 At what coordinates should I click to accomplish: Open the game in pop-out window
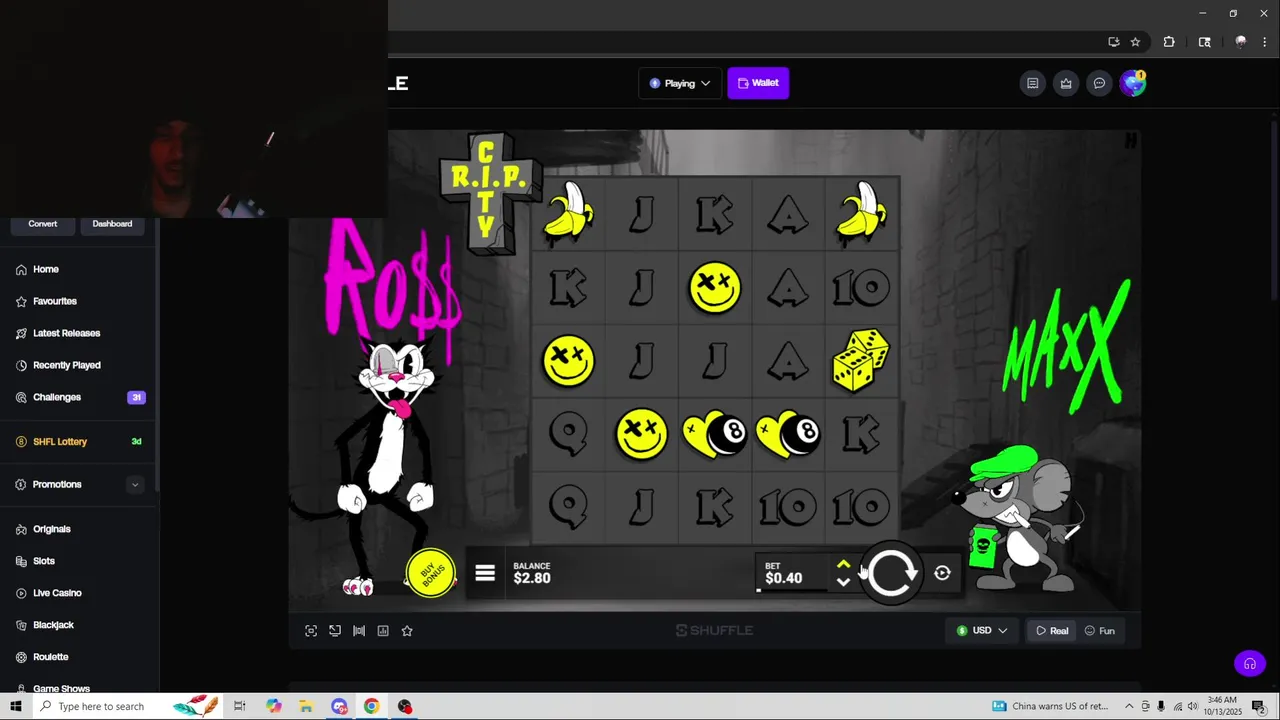(335, 631)
